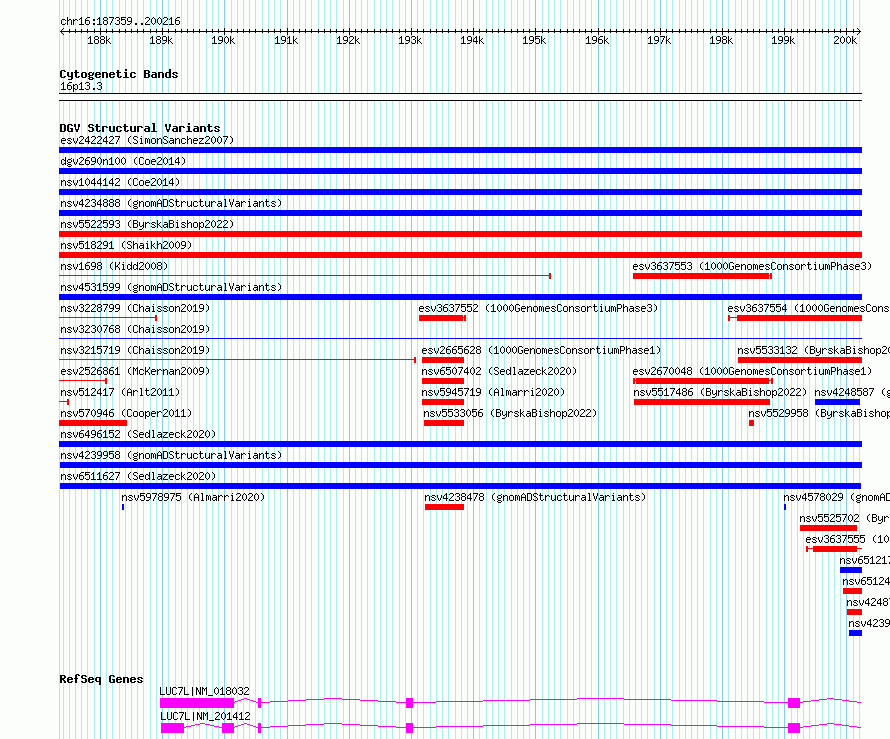Open nsv6507402 (Sedlazeck2020) variant
Screen dimensions: 890x739
coord(499,371)
